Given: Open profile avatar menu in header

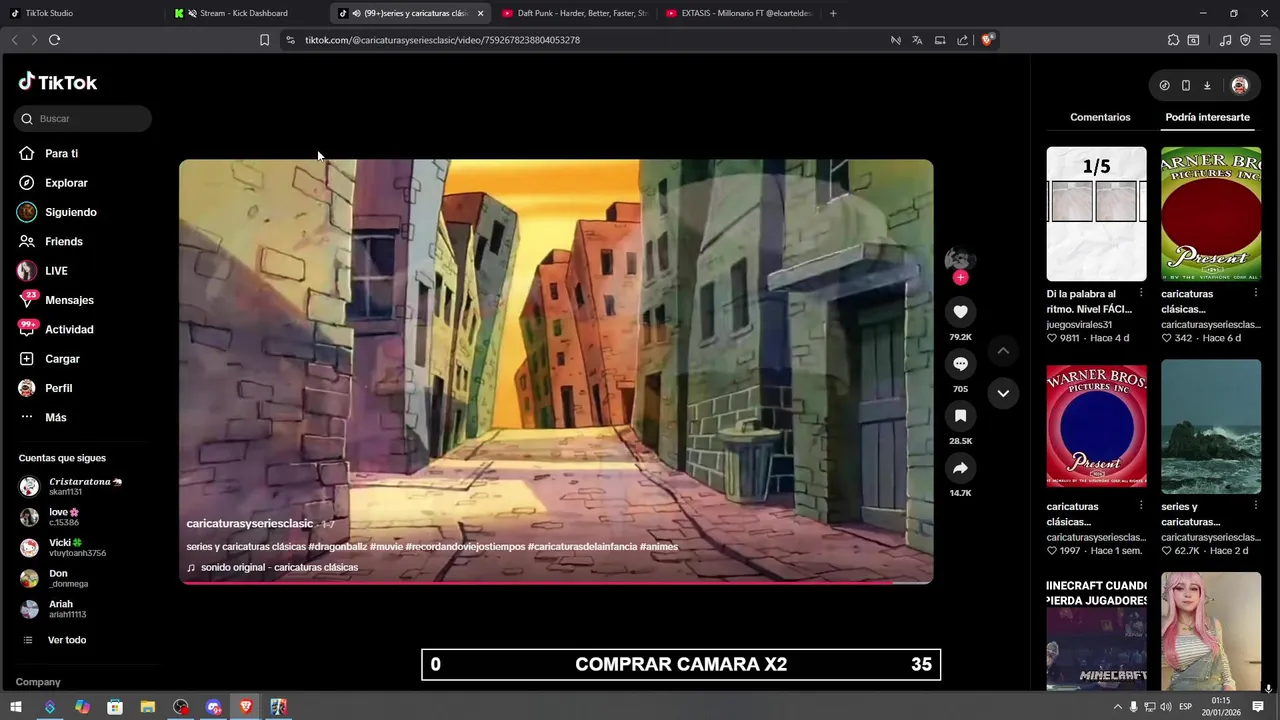Looking at the screenshot, I should pyautogui.click(x=1240, y=86).
